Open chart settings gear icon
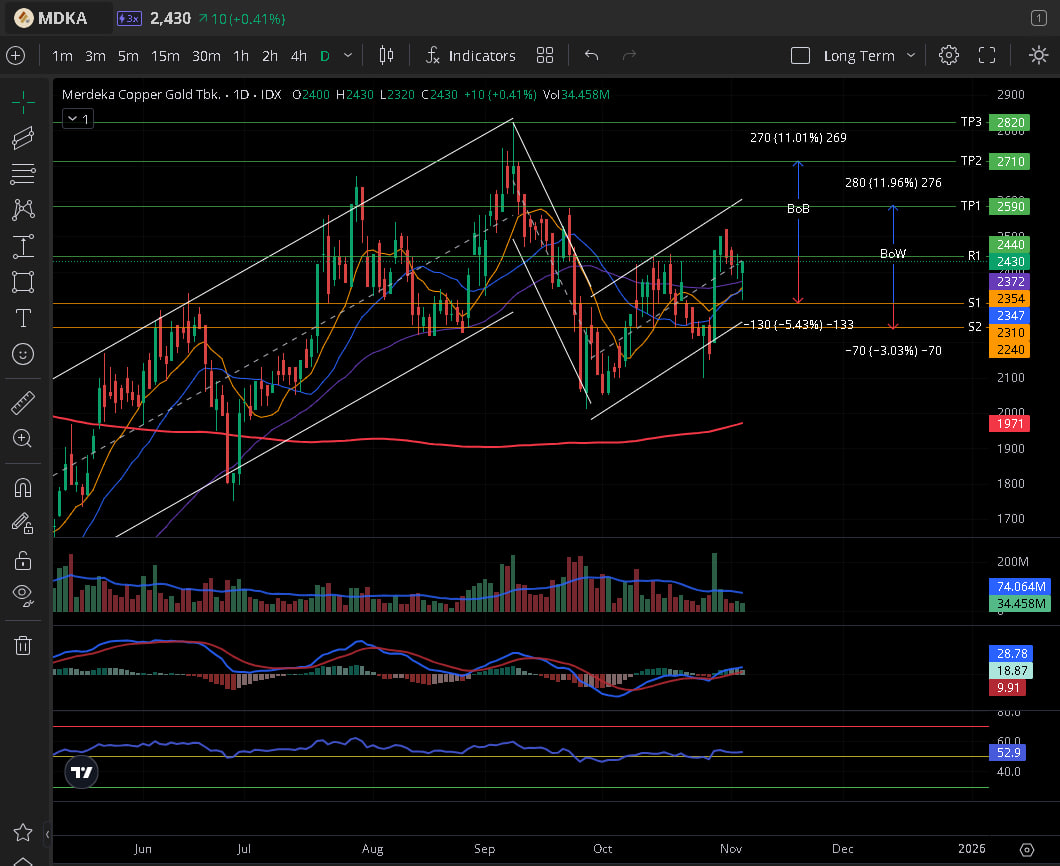Screen dimensions: 1060x866 tap(949, 56)
